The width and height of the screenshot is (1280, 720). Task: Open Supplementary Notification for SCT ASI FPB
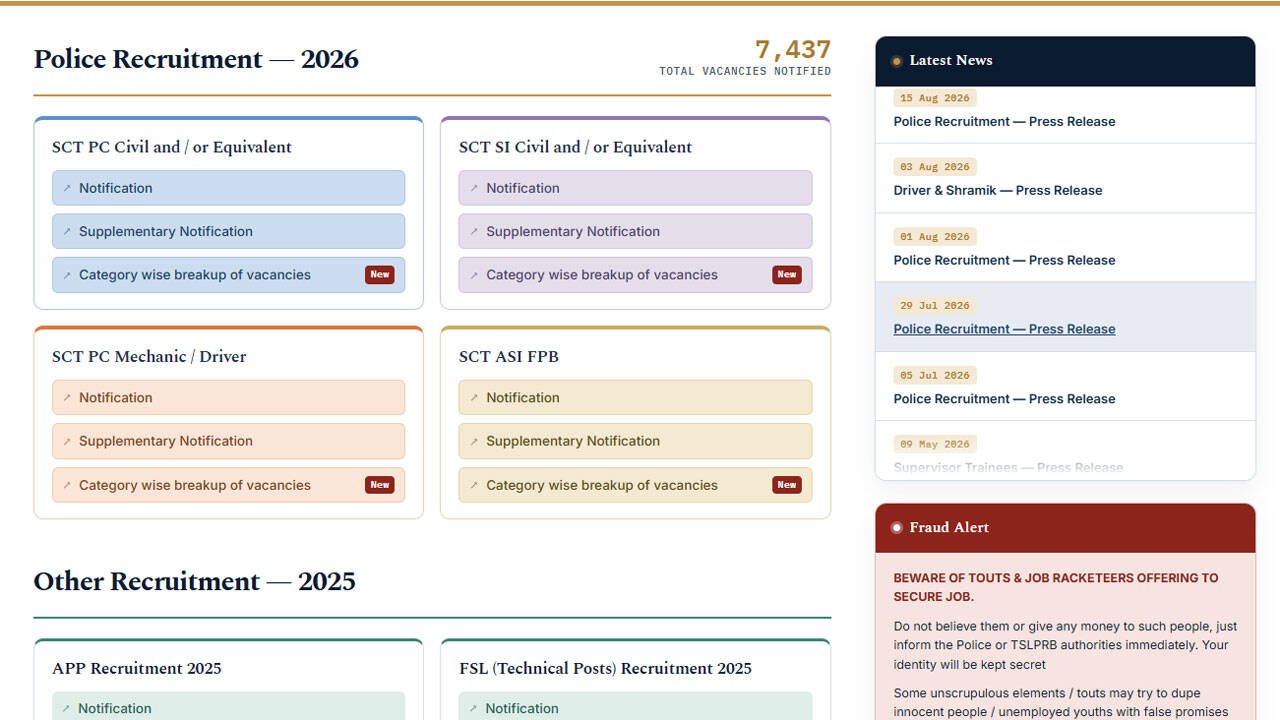pyautogui.click(x=635, y=441)
